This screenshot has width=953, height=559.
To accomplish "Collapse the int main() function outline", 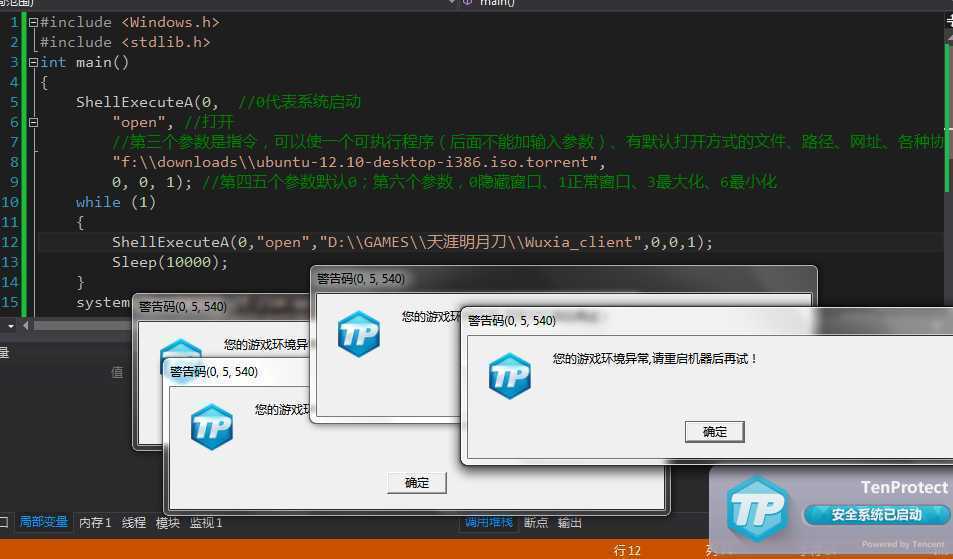I will tap(33, 63).
